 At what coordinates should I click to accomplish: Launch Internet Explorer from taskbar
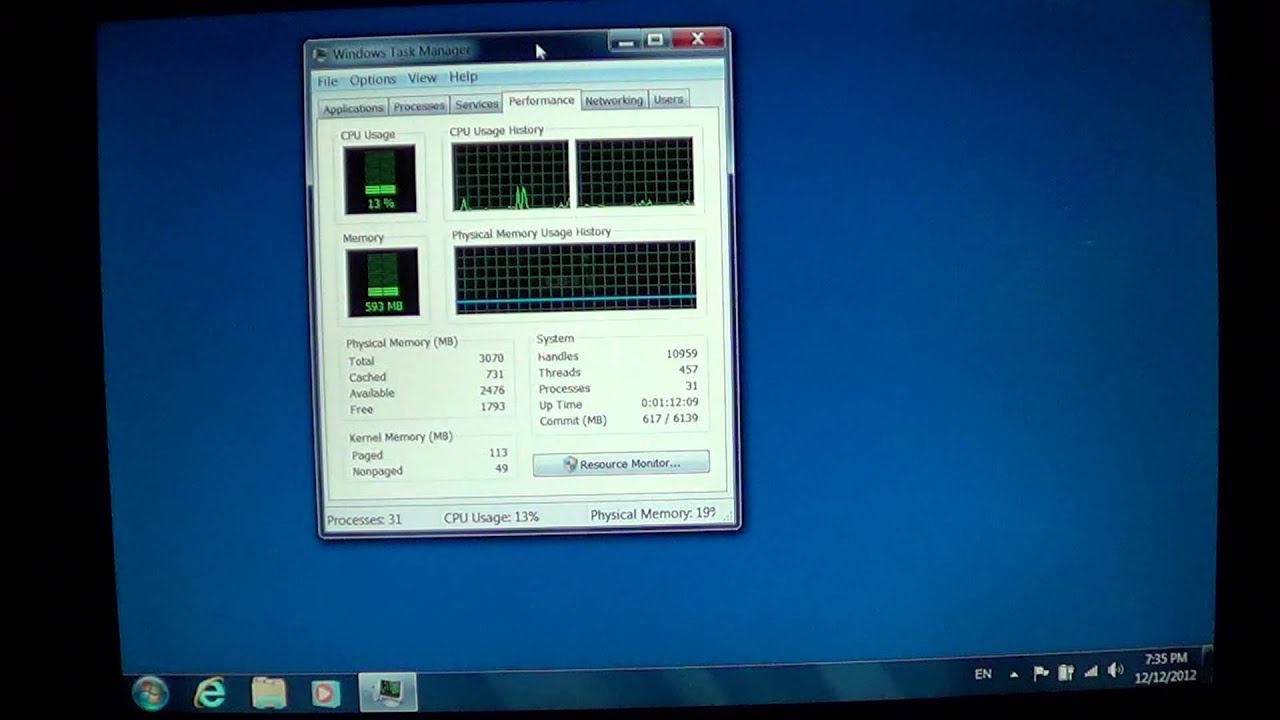(209, 691)
